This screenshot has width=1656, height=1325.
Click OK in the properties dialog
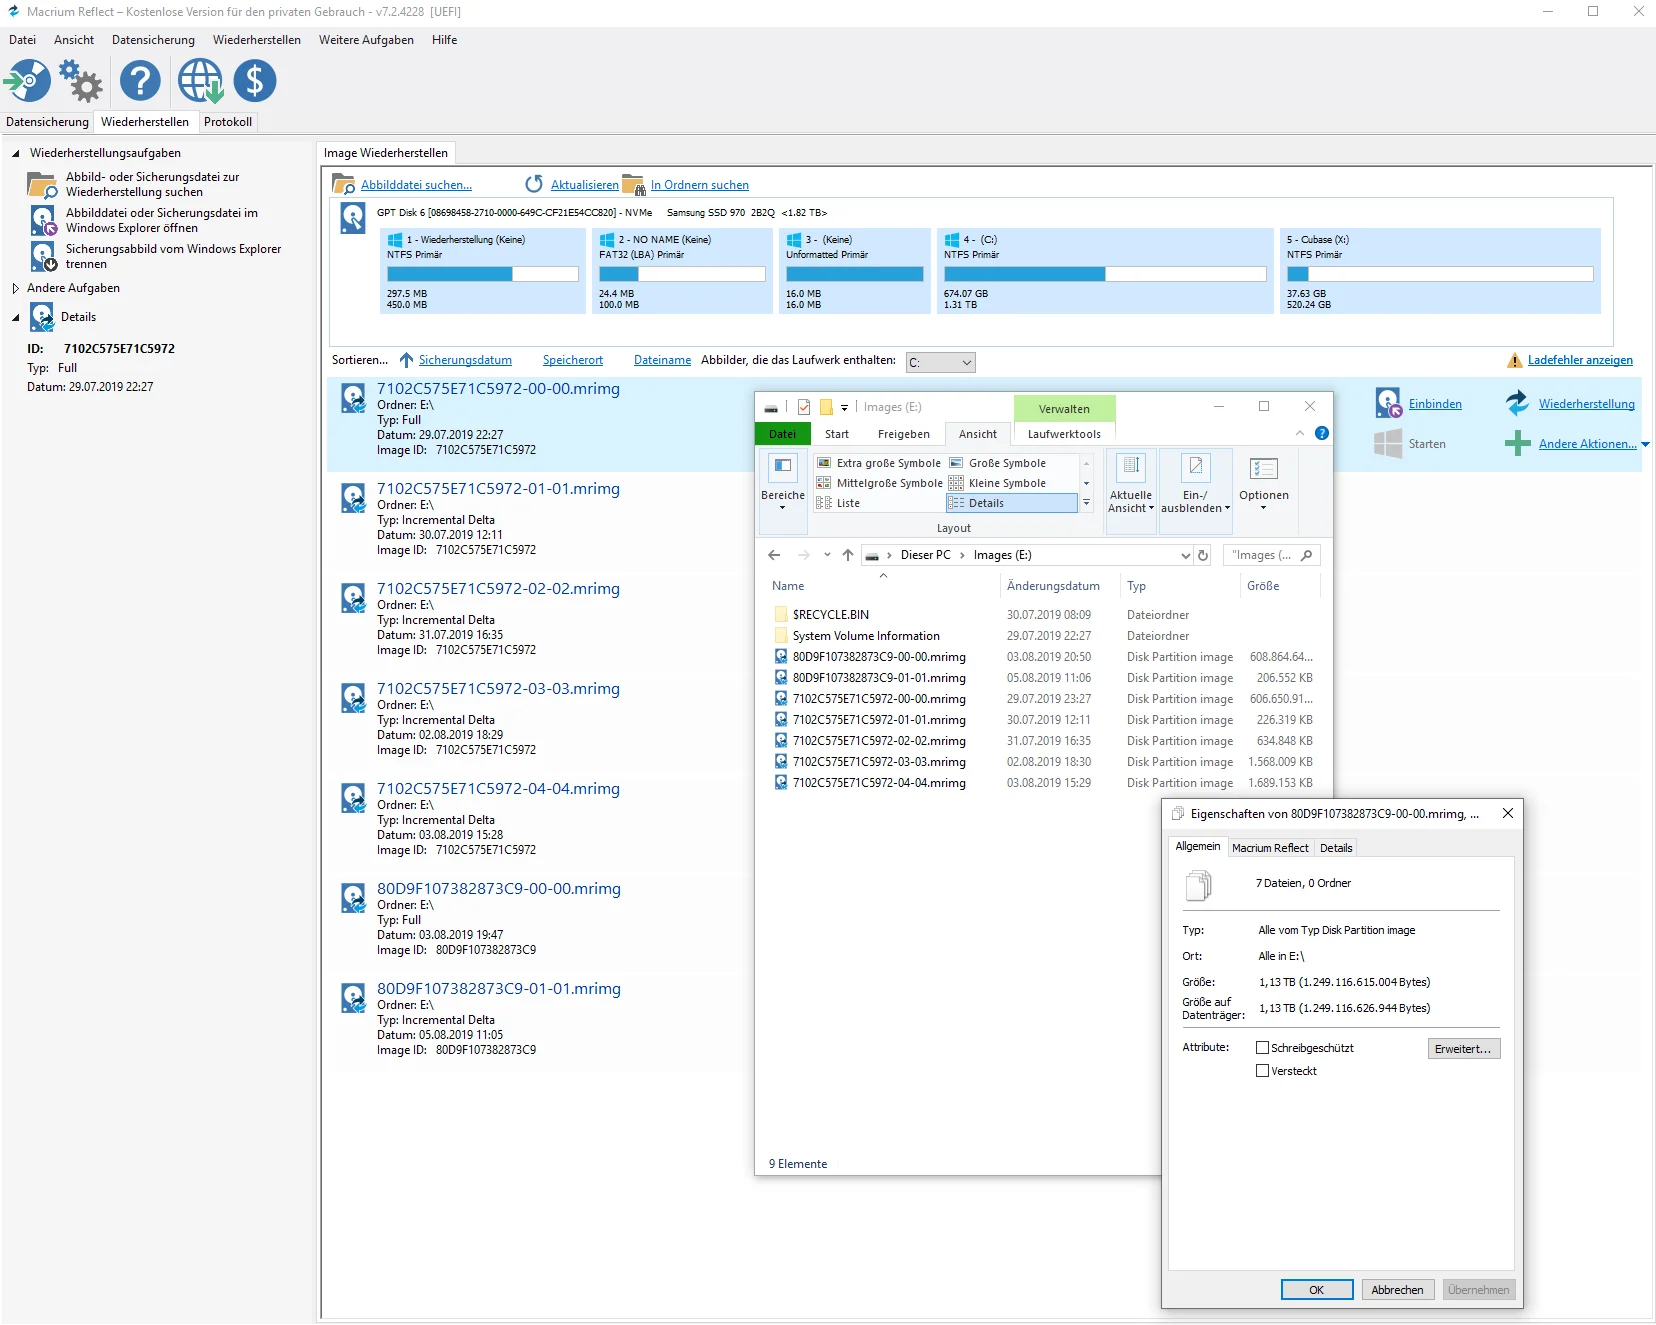pos(1317,1290)
